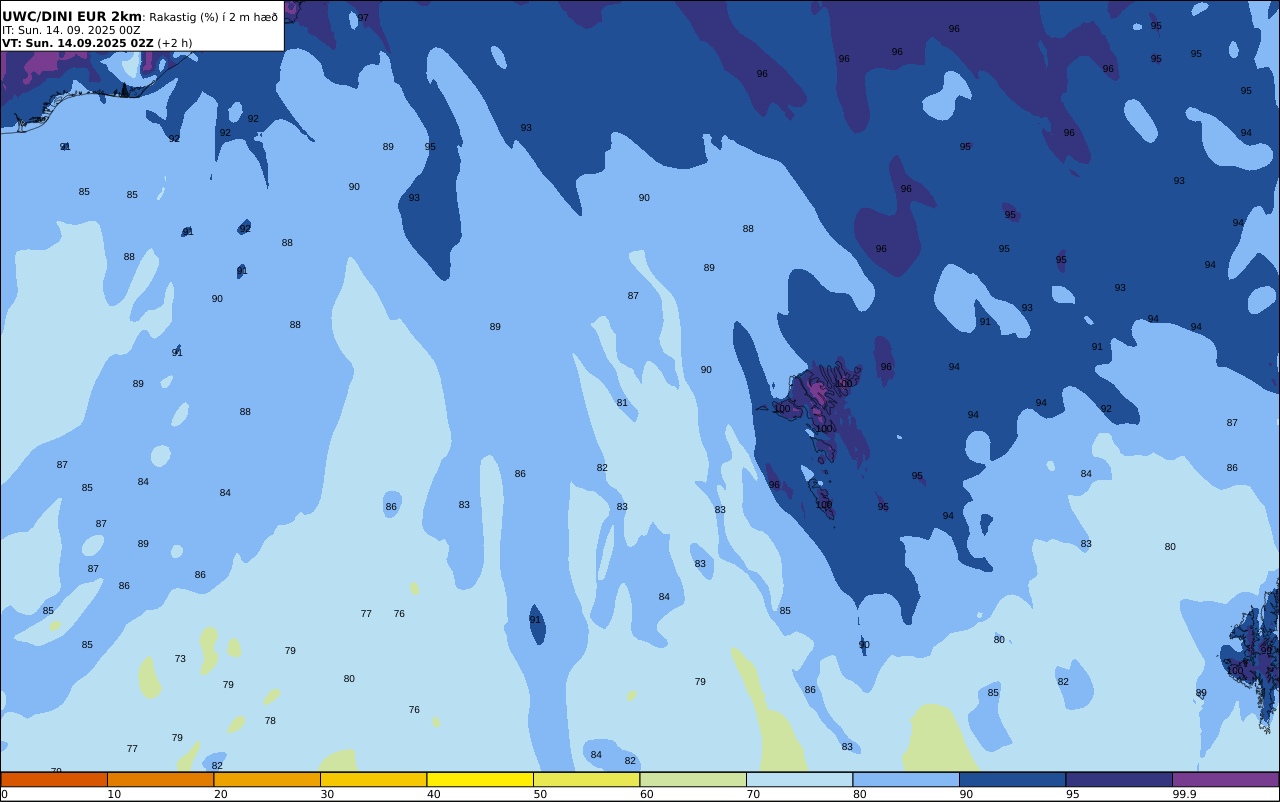Click the 'Rakastig (%) í 2 m hæð' label

pos(213,17)
